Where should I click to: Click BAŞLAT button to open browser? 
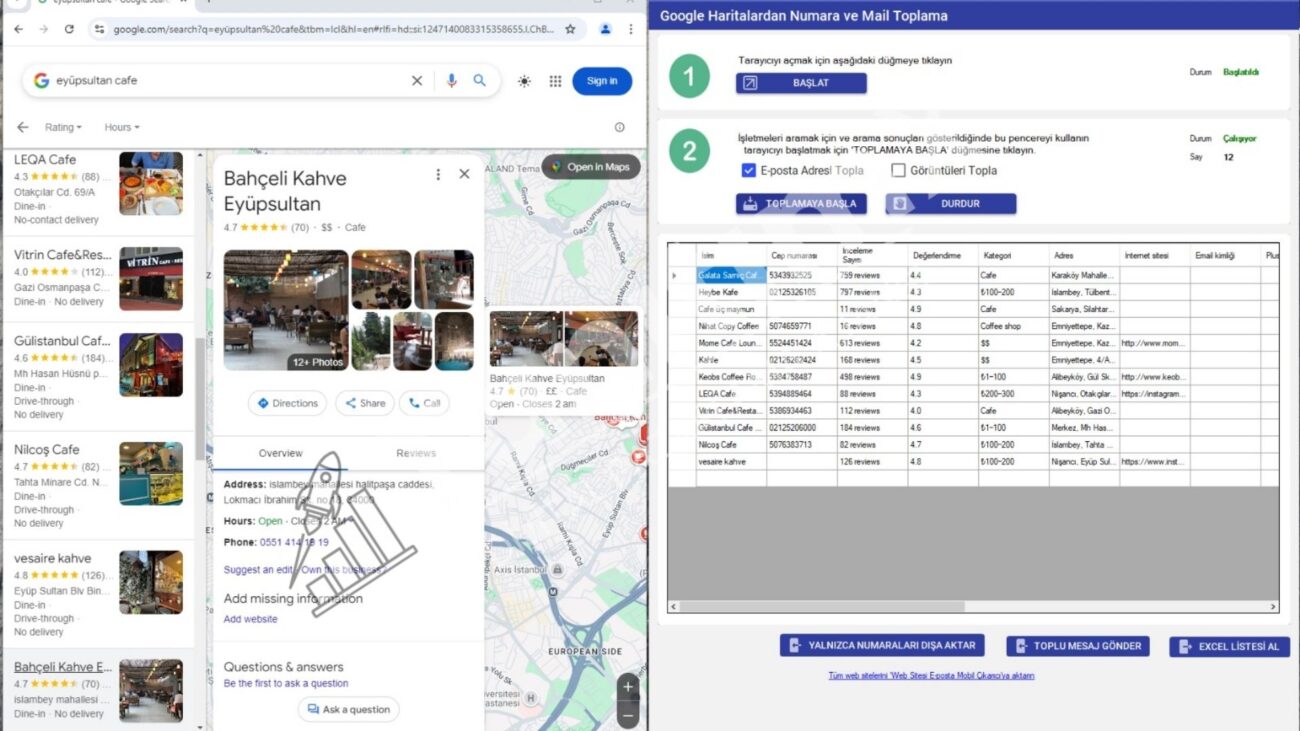tap(801, 83)
